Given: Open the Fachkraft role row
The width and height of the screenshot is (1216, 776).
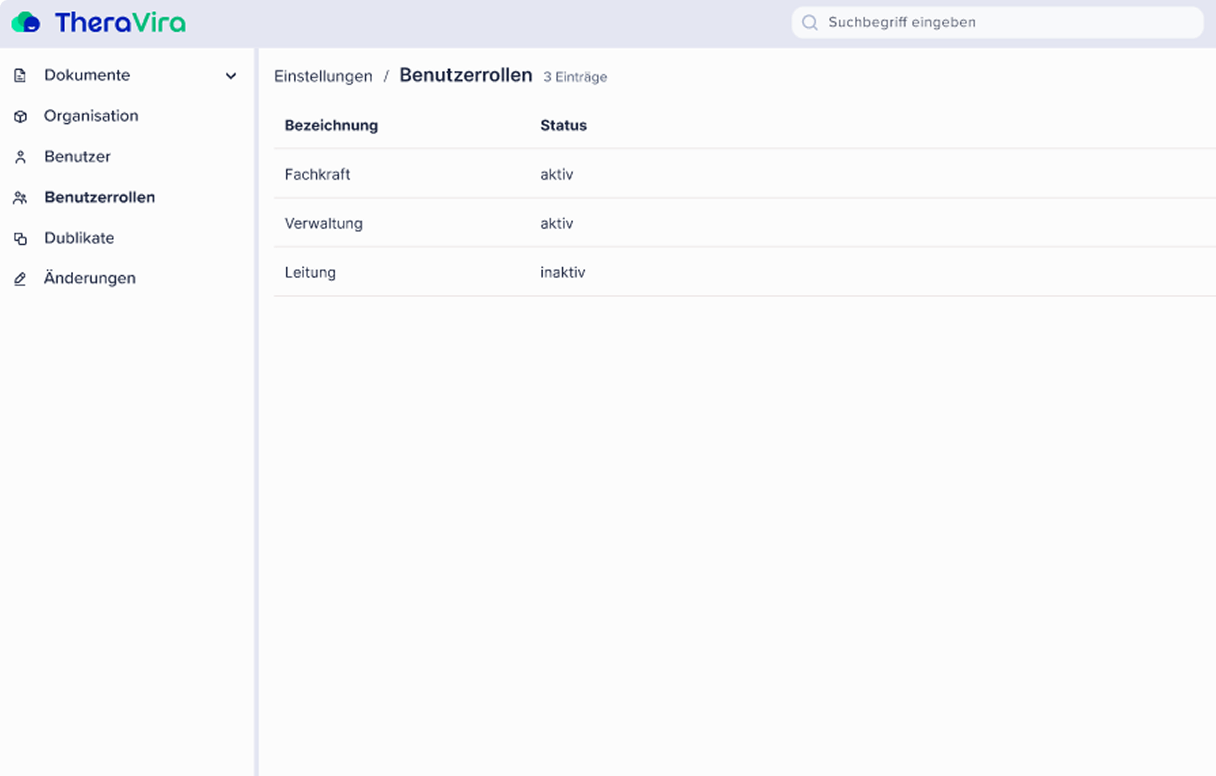Looking at the screenshot, I should point(317,175).
